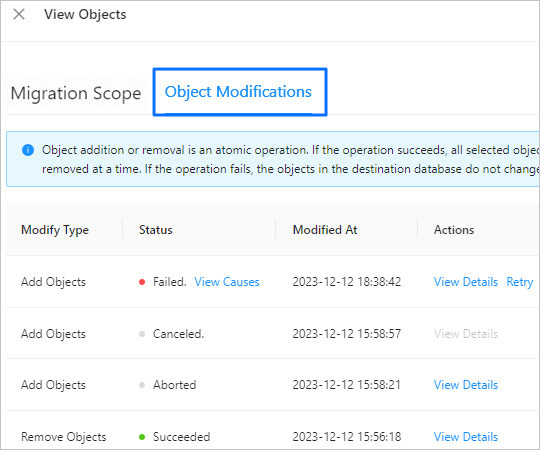The image size is (540, 450).
Task: View Details of Remove Objects operation
Action: tap(466, 437)
